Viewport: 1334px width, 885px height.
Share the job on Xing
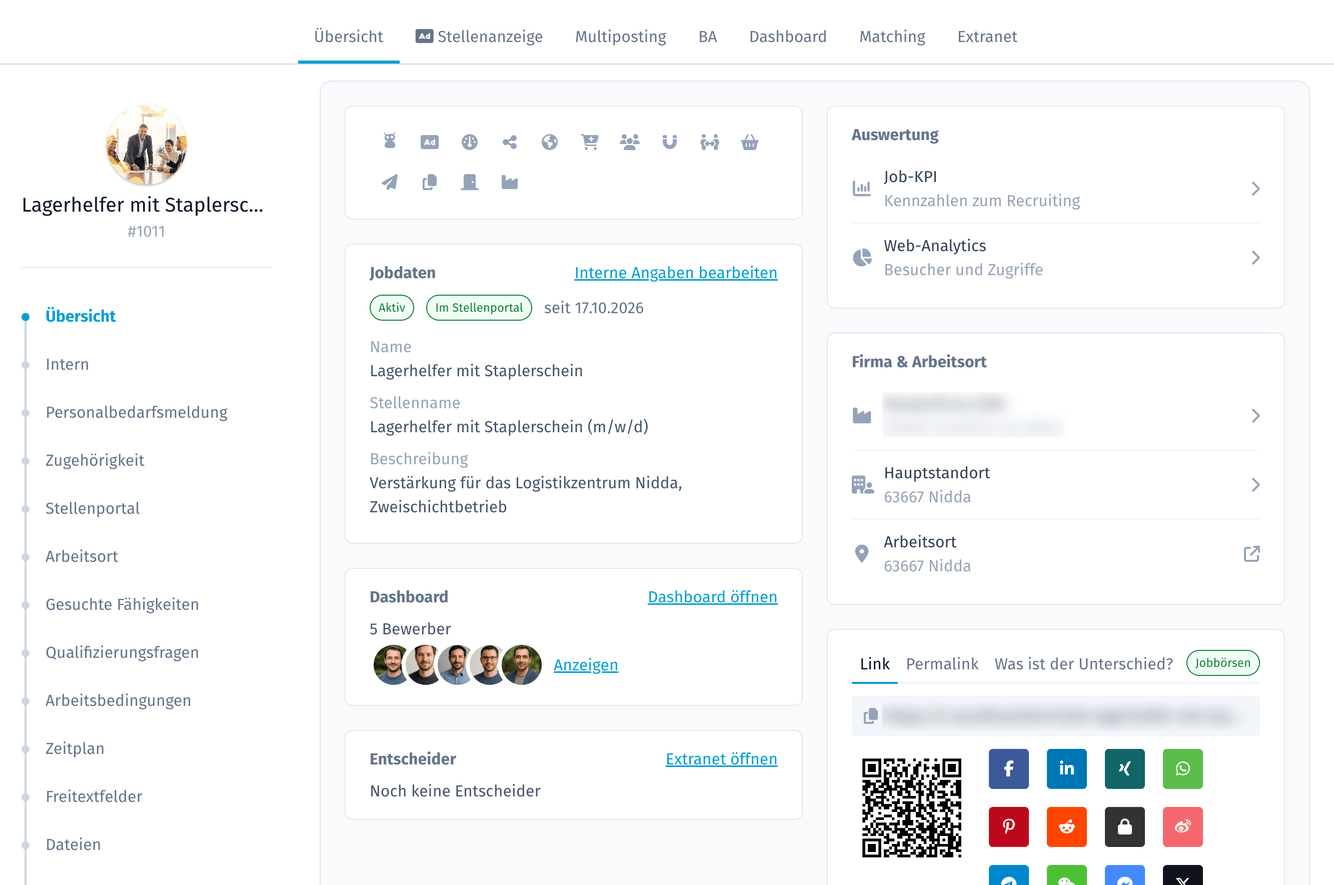(1125, 769)
